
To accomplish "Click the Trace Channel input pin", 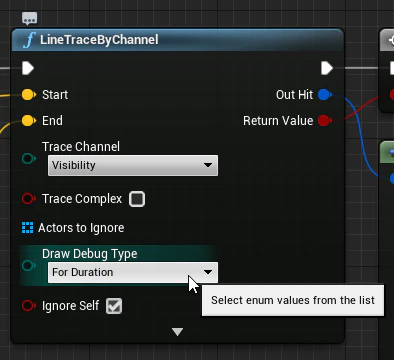I will (29, 158).
